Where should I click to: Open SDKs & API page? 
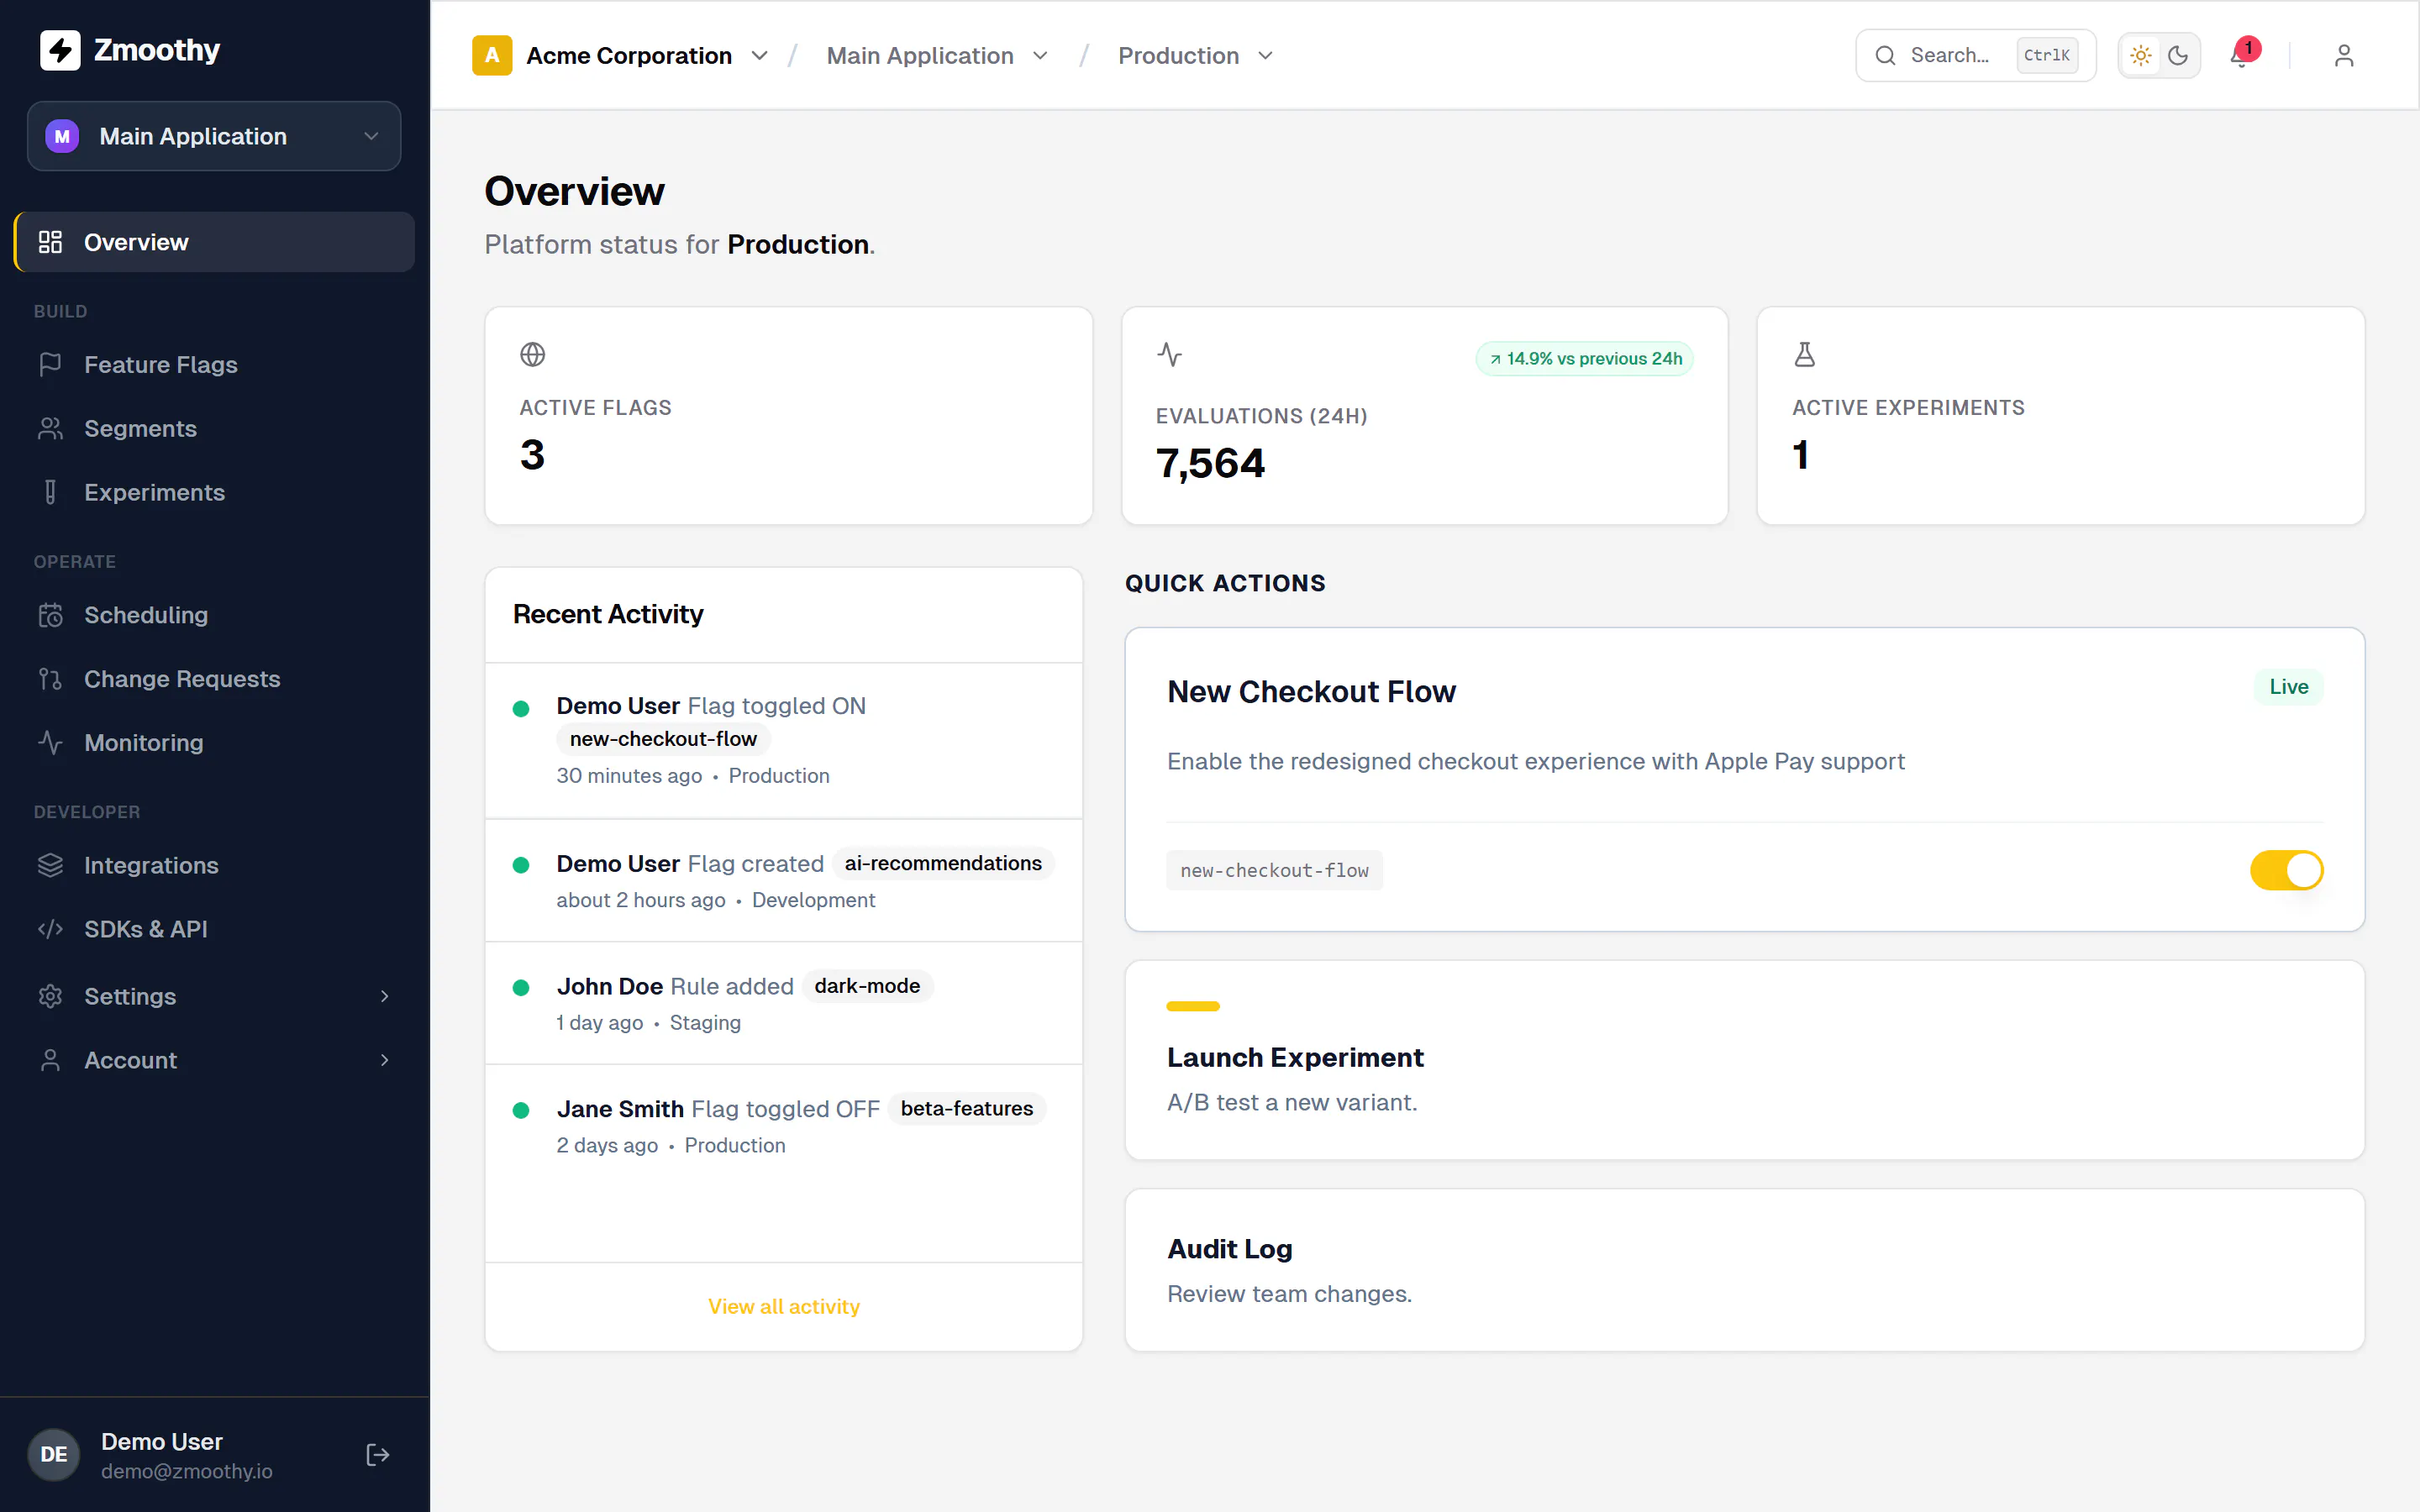click(214, 929)
